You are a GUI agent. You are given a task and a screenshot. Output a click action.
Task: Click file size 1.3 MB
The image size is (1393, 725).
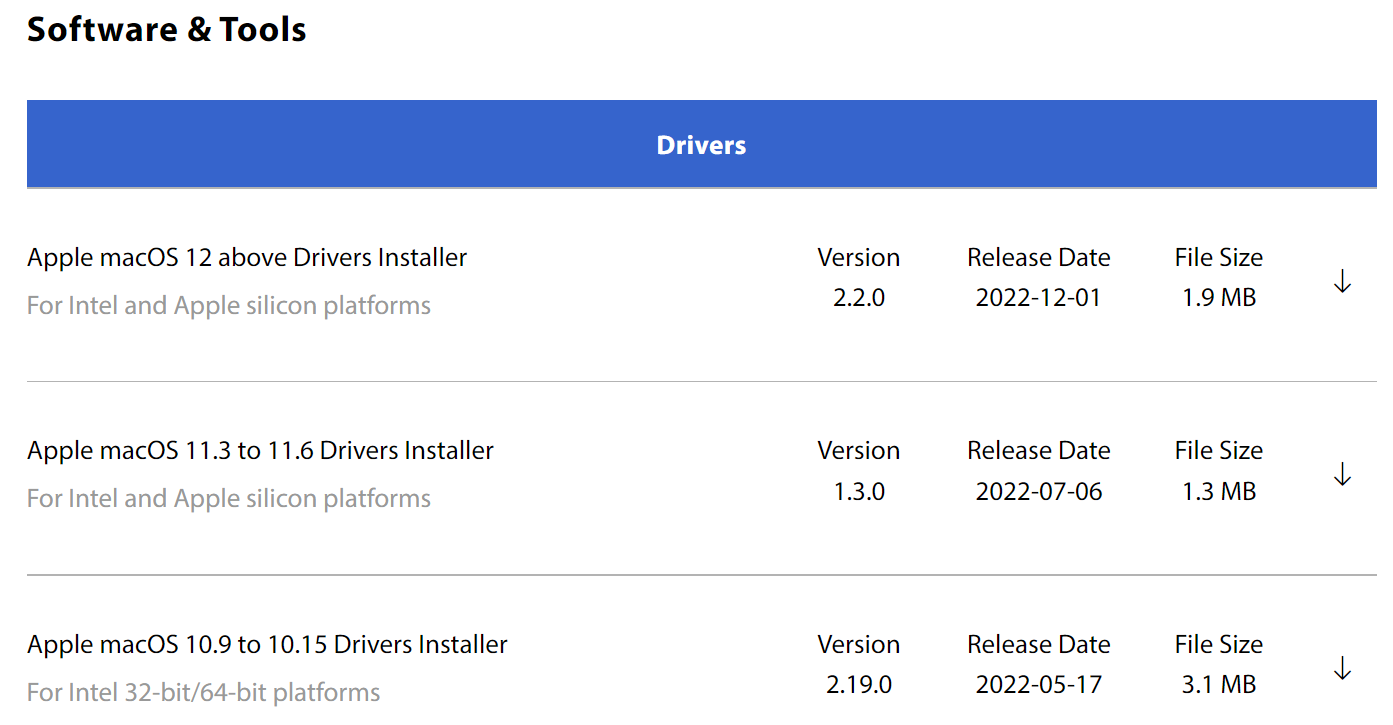(x=1218, y=491)
